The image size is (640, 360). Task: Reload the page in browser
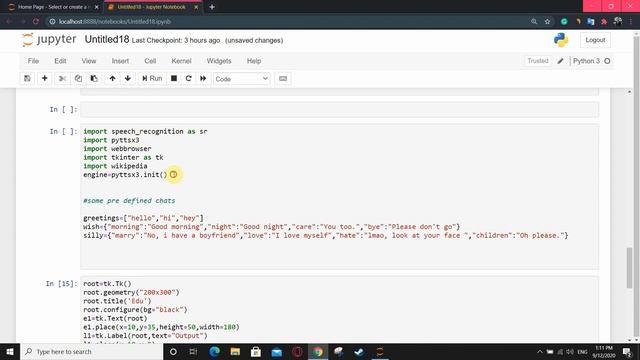click(36, 22)
